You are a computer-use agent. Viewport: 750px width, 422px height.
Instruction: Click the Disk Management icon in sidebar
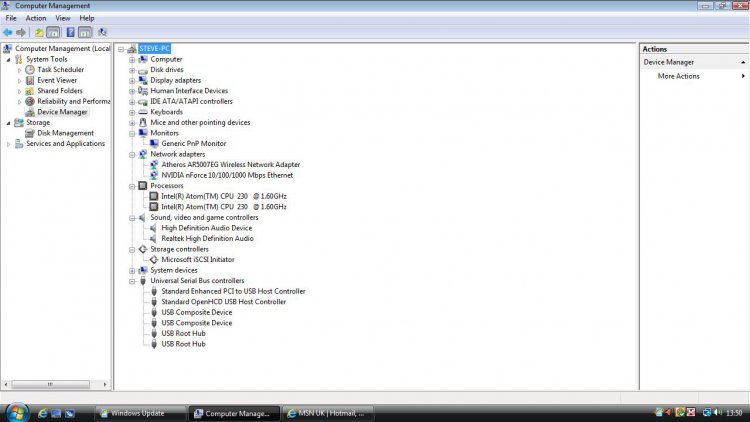pyautogui.click(x=30, y=133)
